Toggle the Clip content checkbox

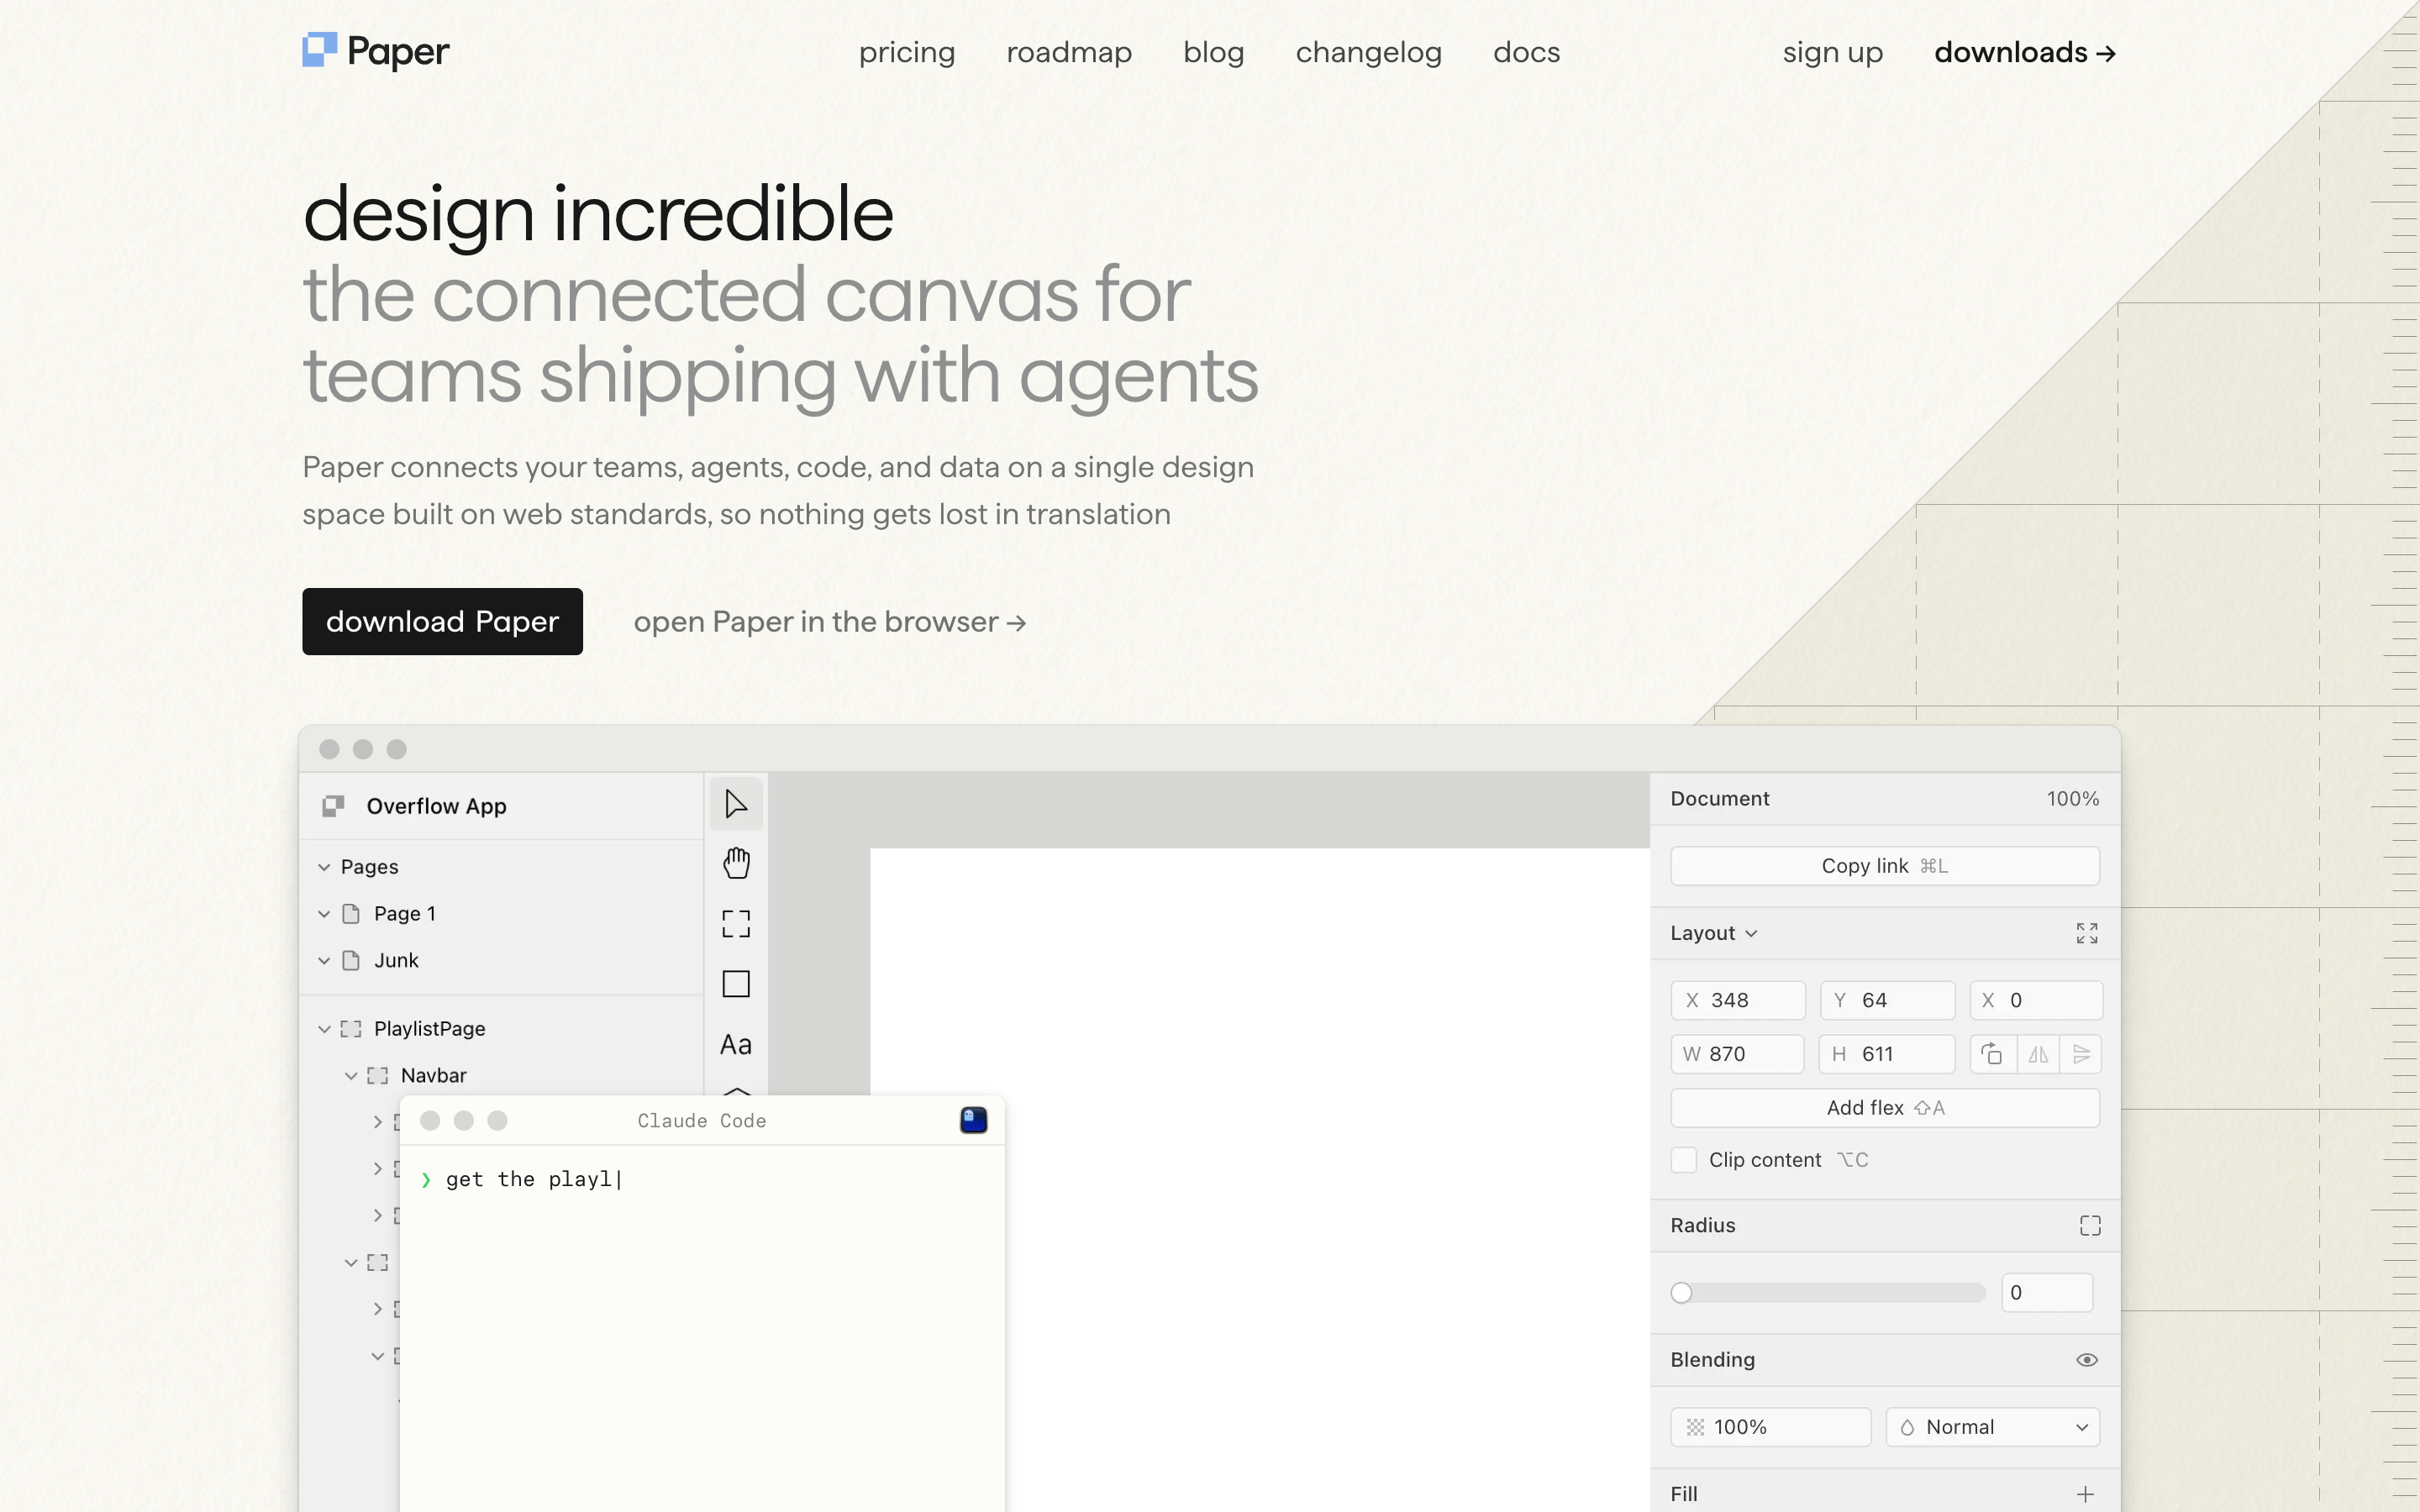click(x=1684, y=1160)
